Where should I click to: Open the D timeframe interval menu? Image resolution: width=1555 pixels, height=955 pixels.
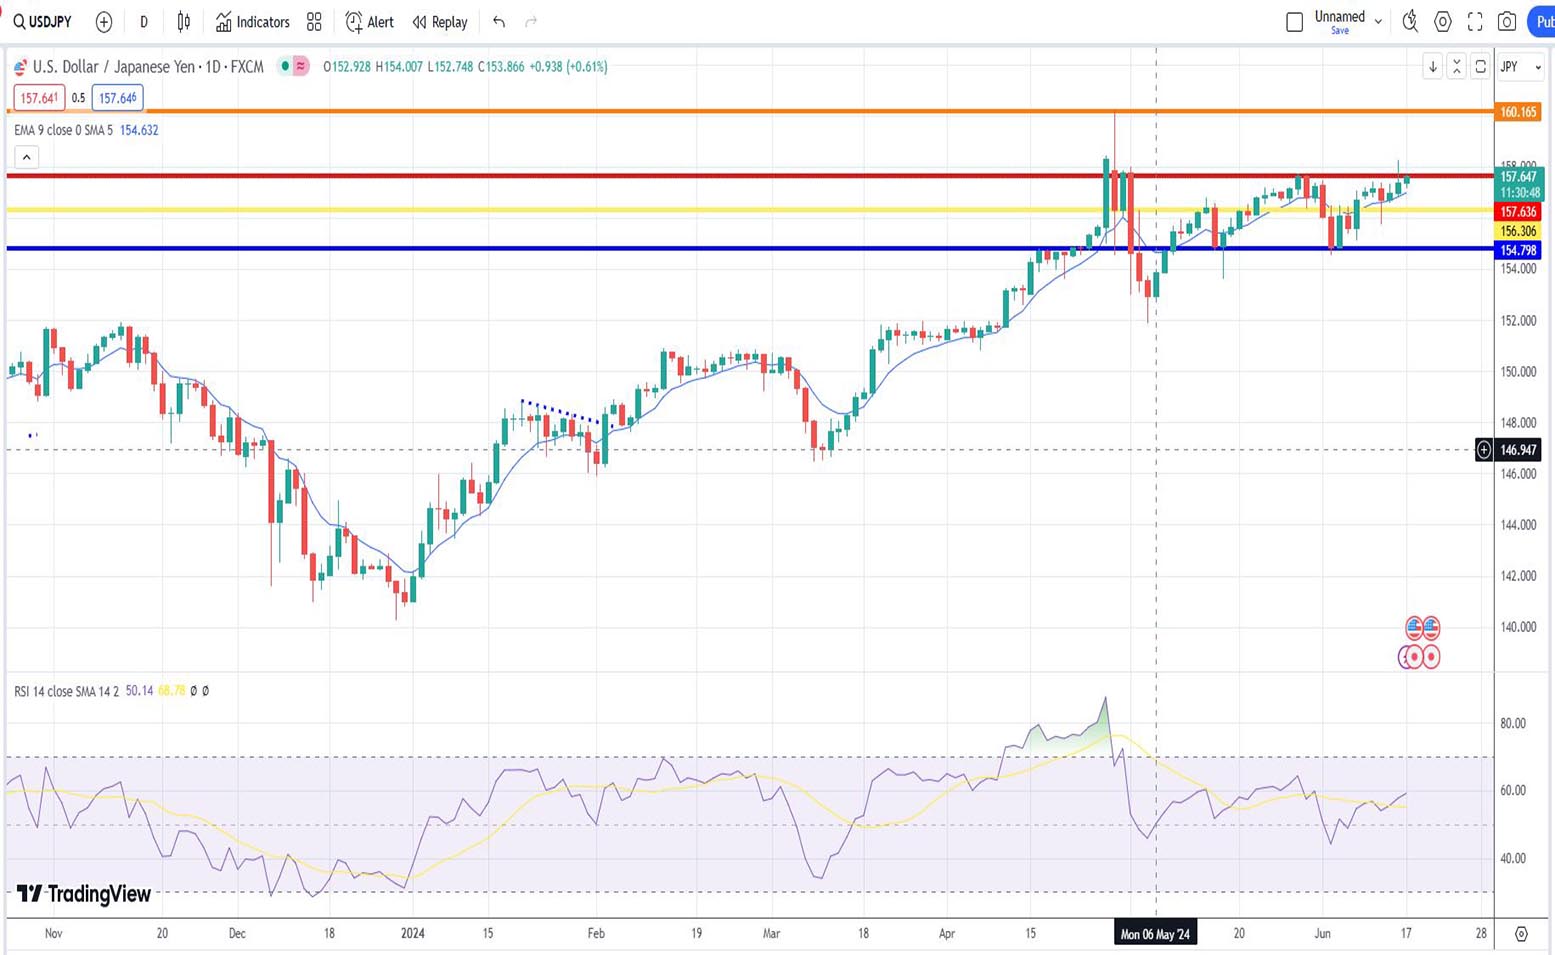coord(143,22)
